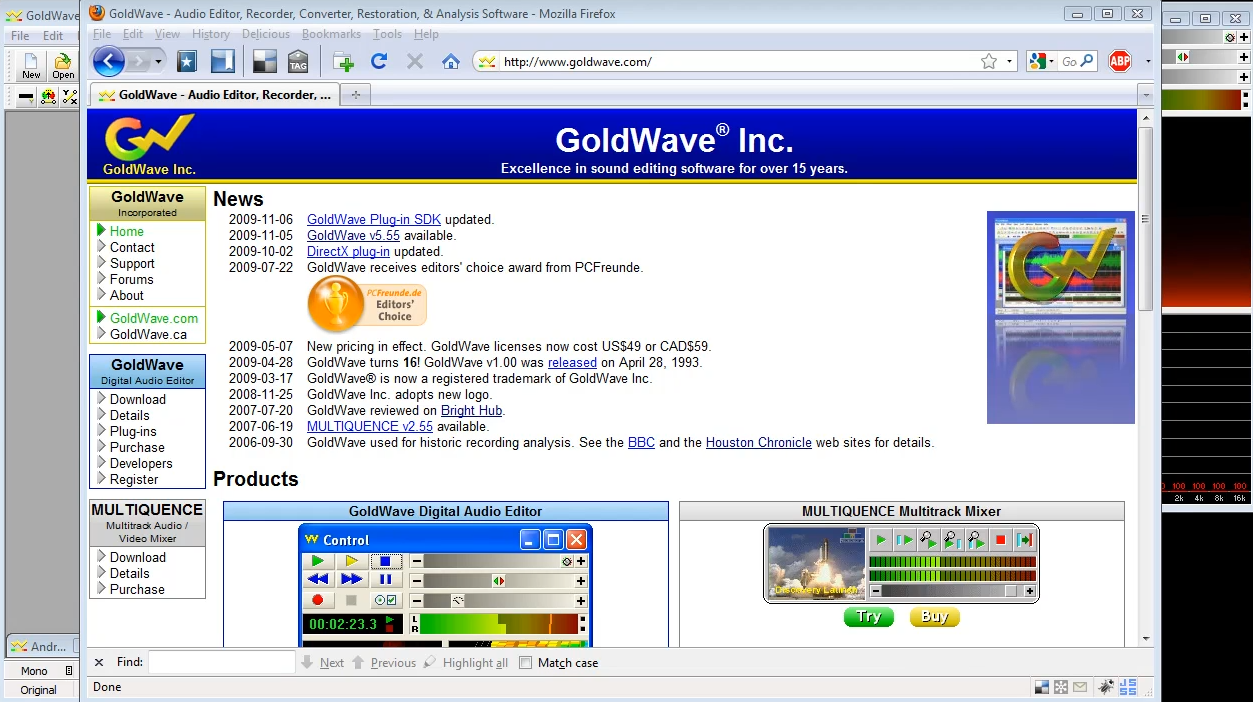1253x702 pixels.
Task: Open the View menu in Firefox
Action: (x=167, y=34)
